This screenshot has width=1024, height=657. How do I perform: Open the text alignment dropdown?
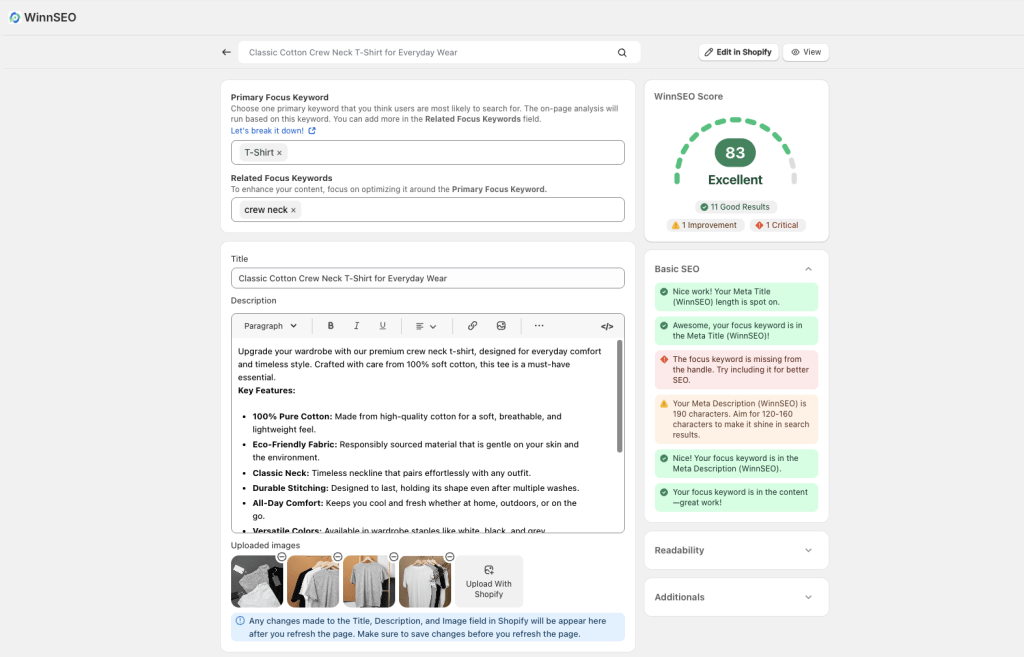tap(426, 326)
